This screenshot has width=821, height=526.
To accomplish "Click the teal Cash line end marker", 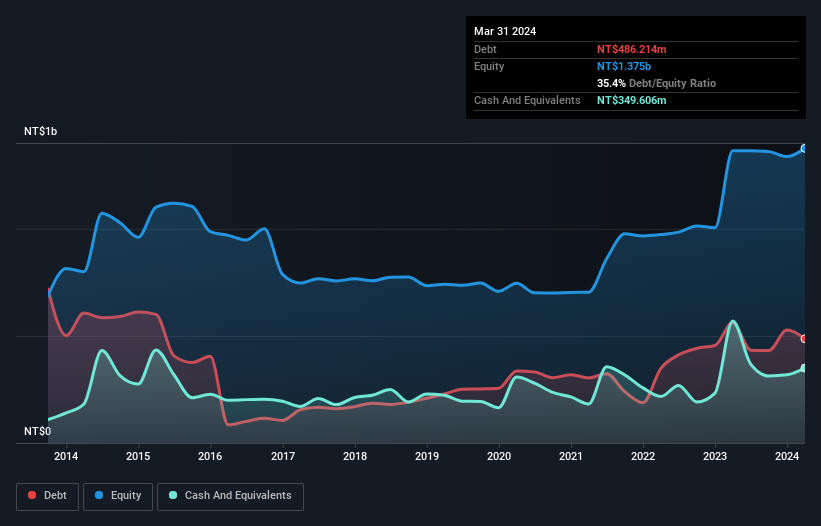I will coord(804,368).
